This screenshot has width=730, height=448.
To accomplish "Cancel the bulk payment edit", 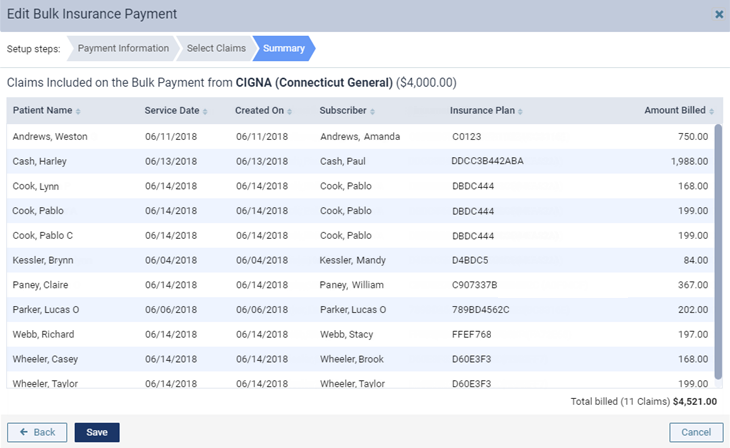I will [x=696, y=432].
